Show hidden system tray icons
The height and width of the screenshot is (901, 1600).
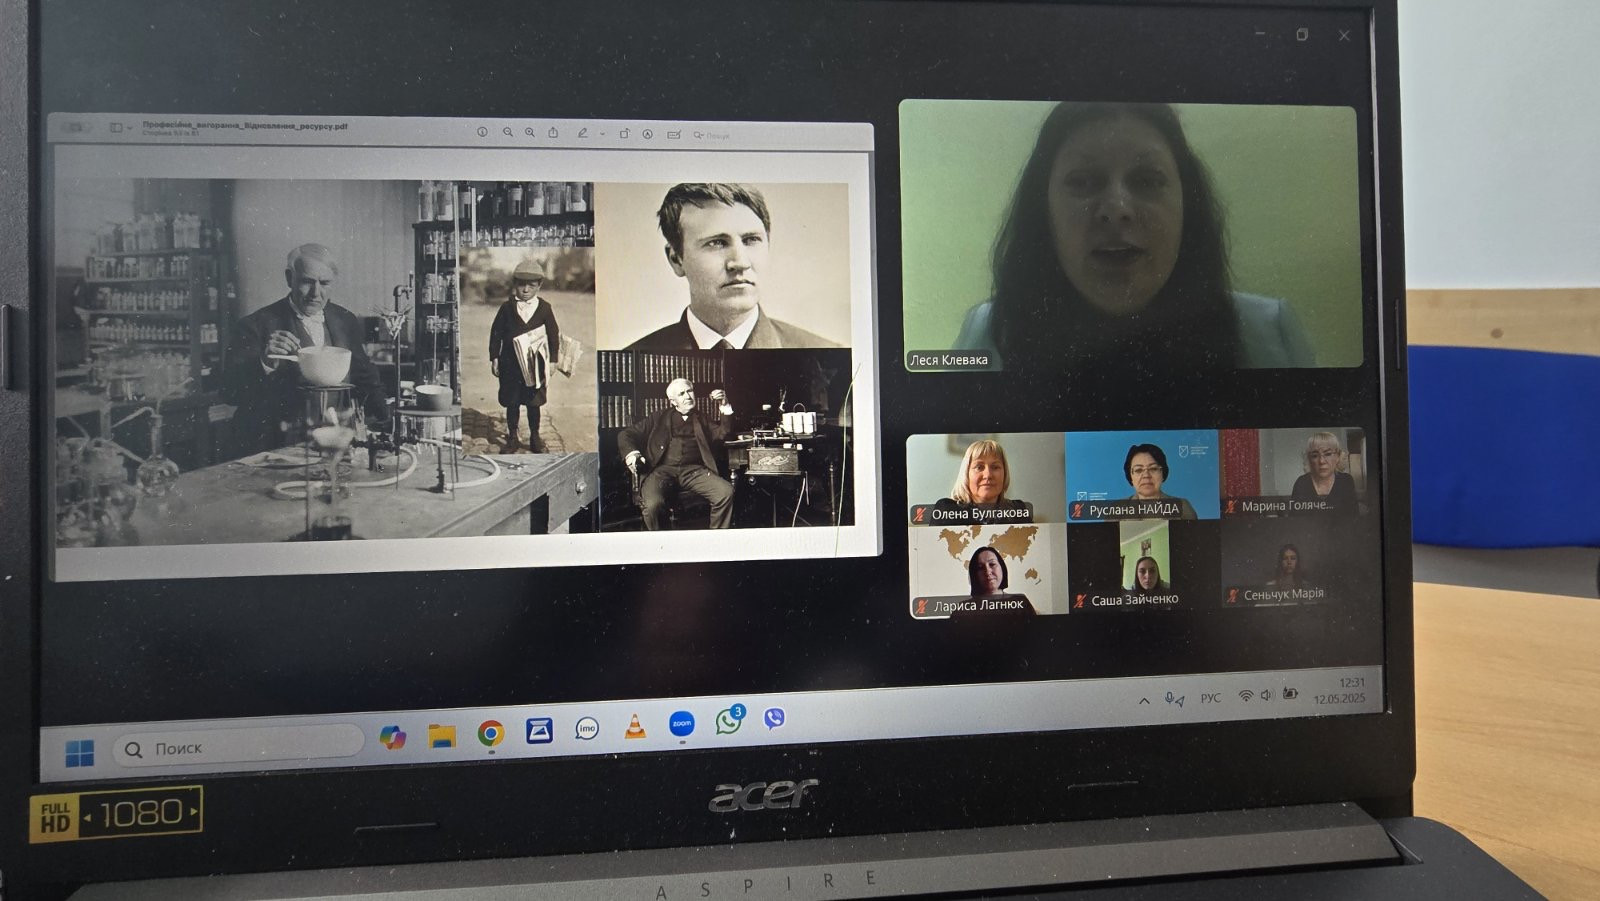(x=1144, y=701)
